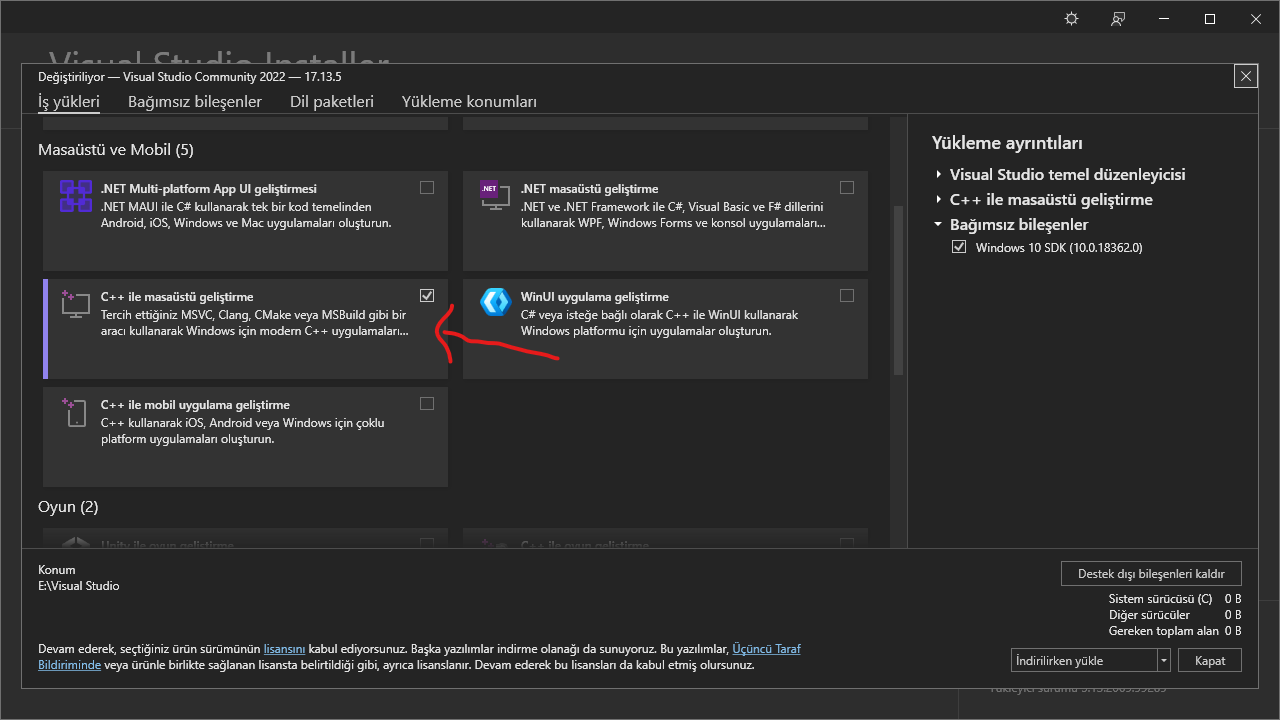Go to the Yükleme konumları tab
The width and height of the screenshot is (1280, 720).
point(469,102)
